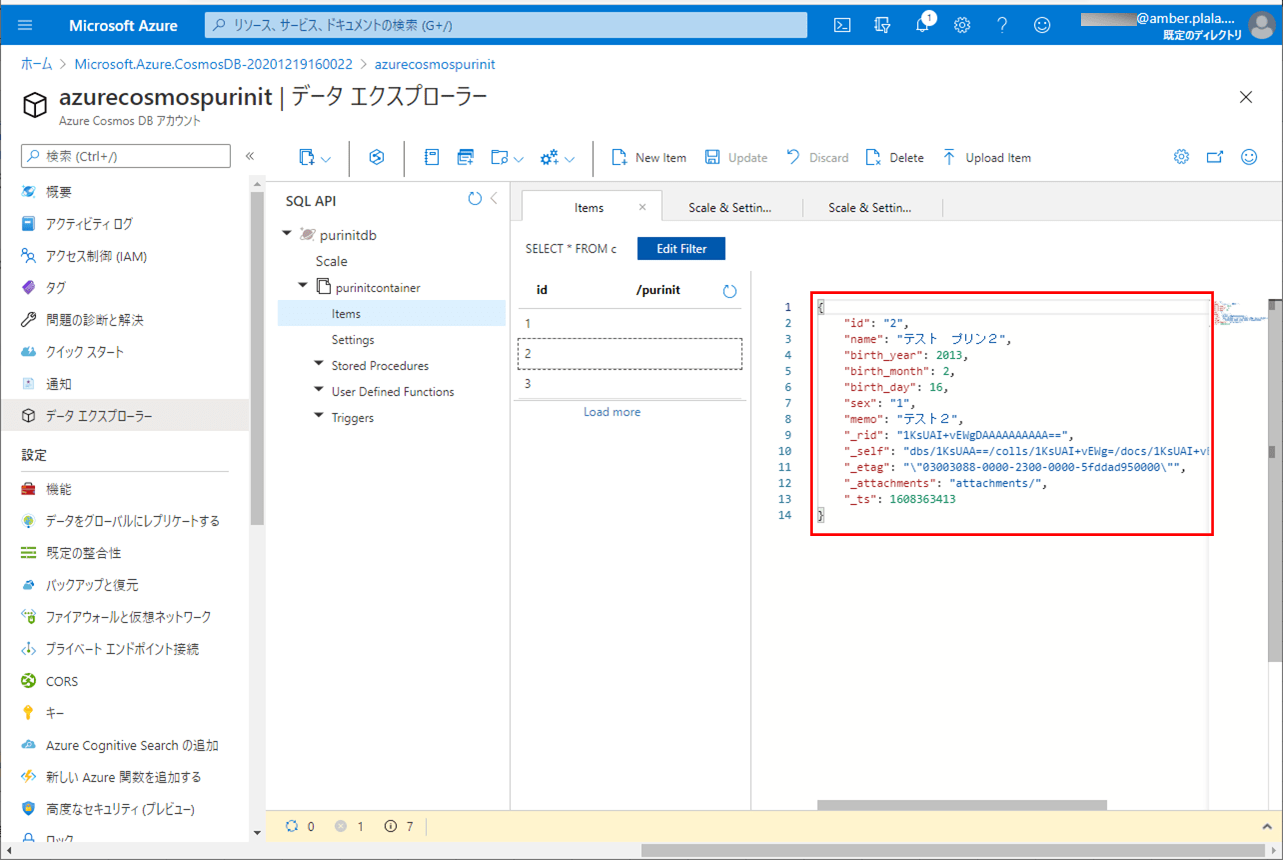Viewport: 1283px width, 860px height.
Task: Expand User Defined Functions node
Action: point(319,390)
